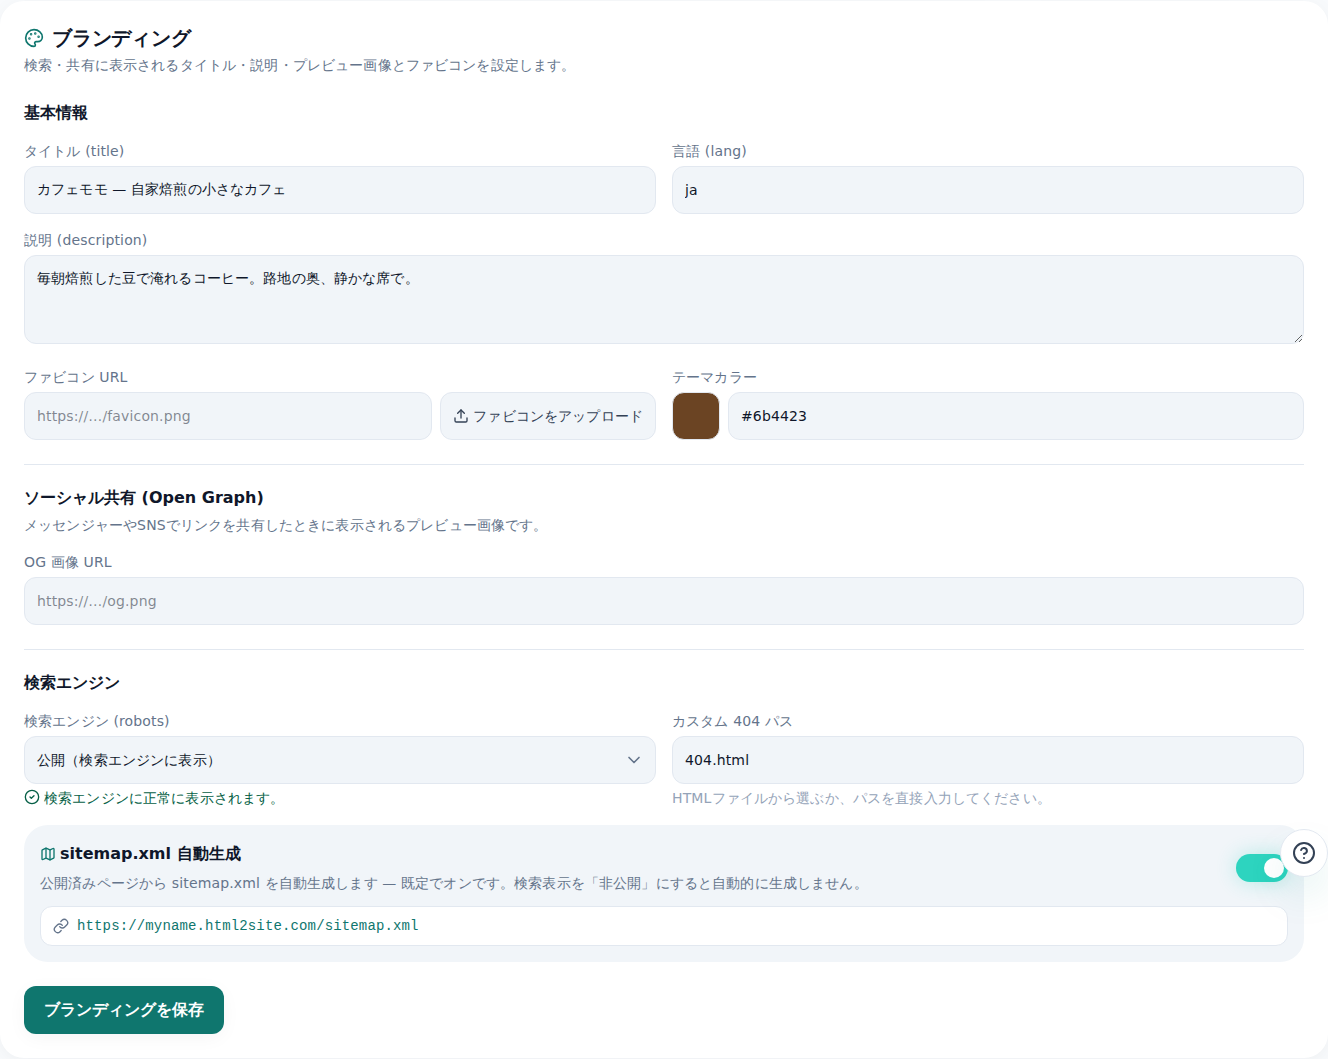Click the ソーシャル共有 (Open Graph) heading
Image resolution: width=1328 pixels, height=1059 pixels.
pyautogui.click(x=144, y=497)
